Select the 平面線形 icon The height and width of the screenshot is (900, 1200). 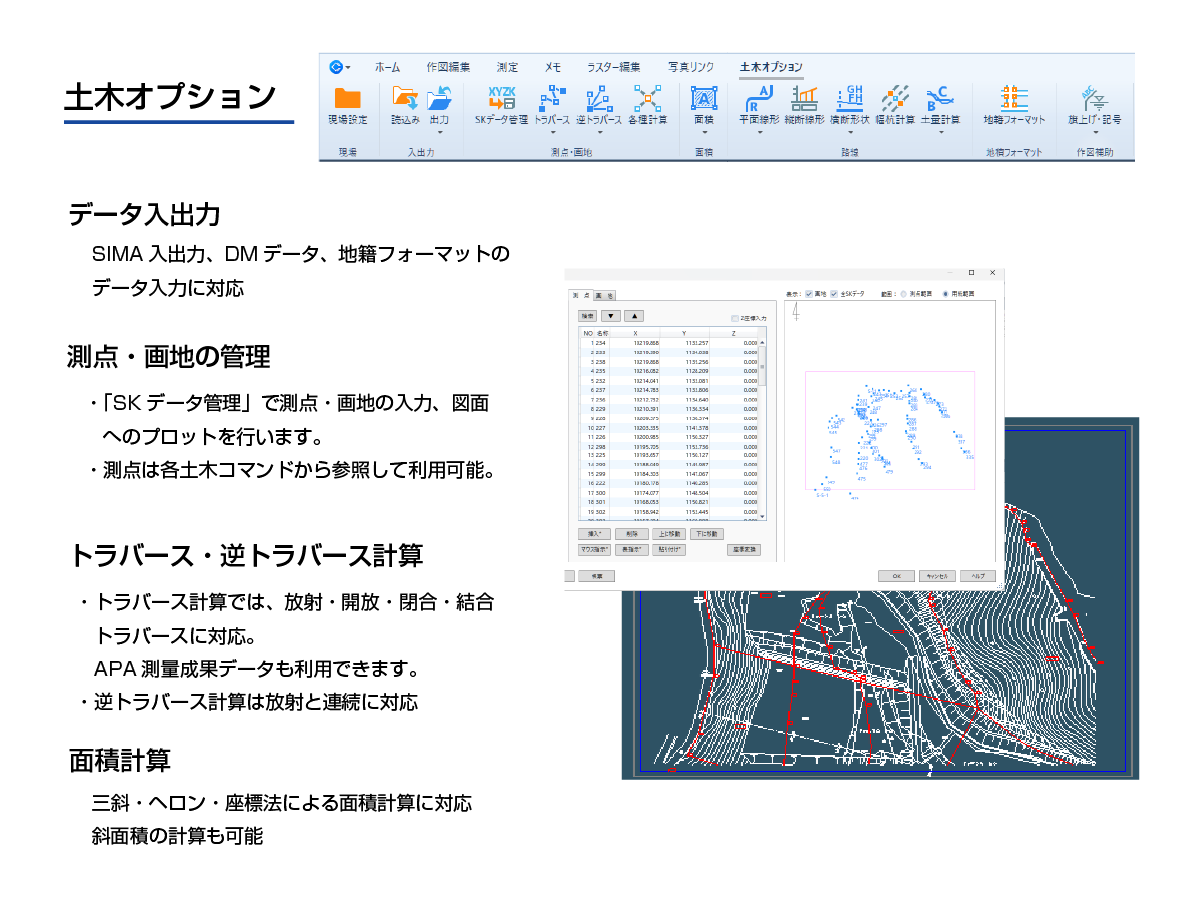[x=759, y=98]
